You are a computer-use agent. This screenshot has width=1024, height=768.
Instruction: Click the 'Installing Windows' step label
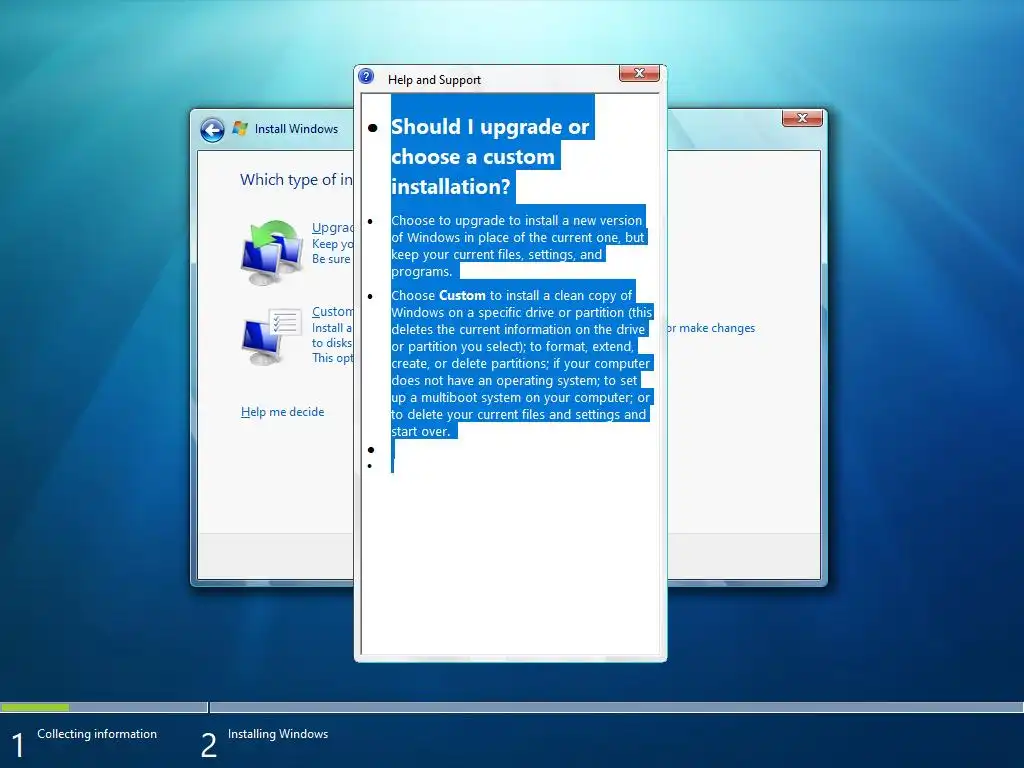coord(278,734)
